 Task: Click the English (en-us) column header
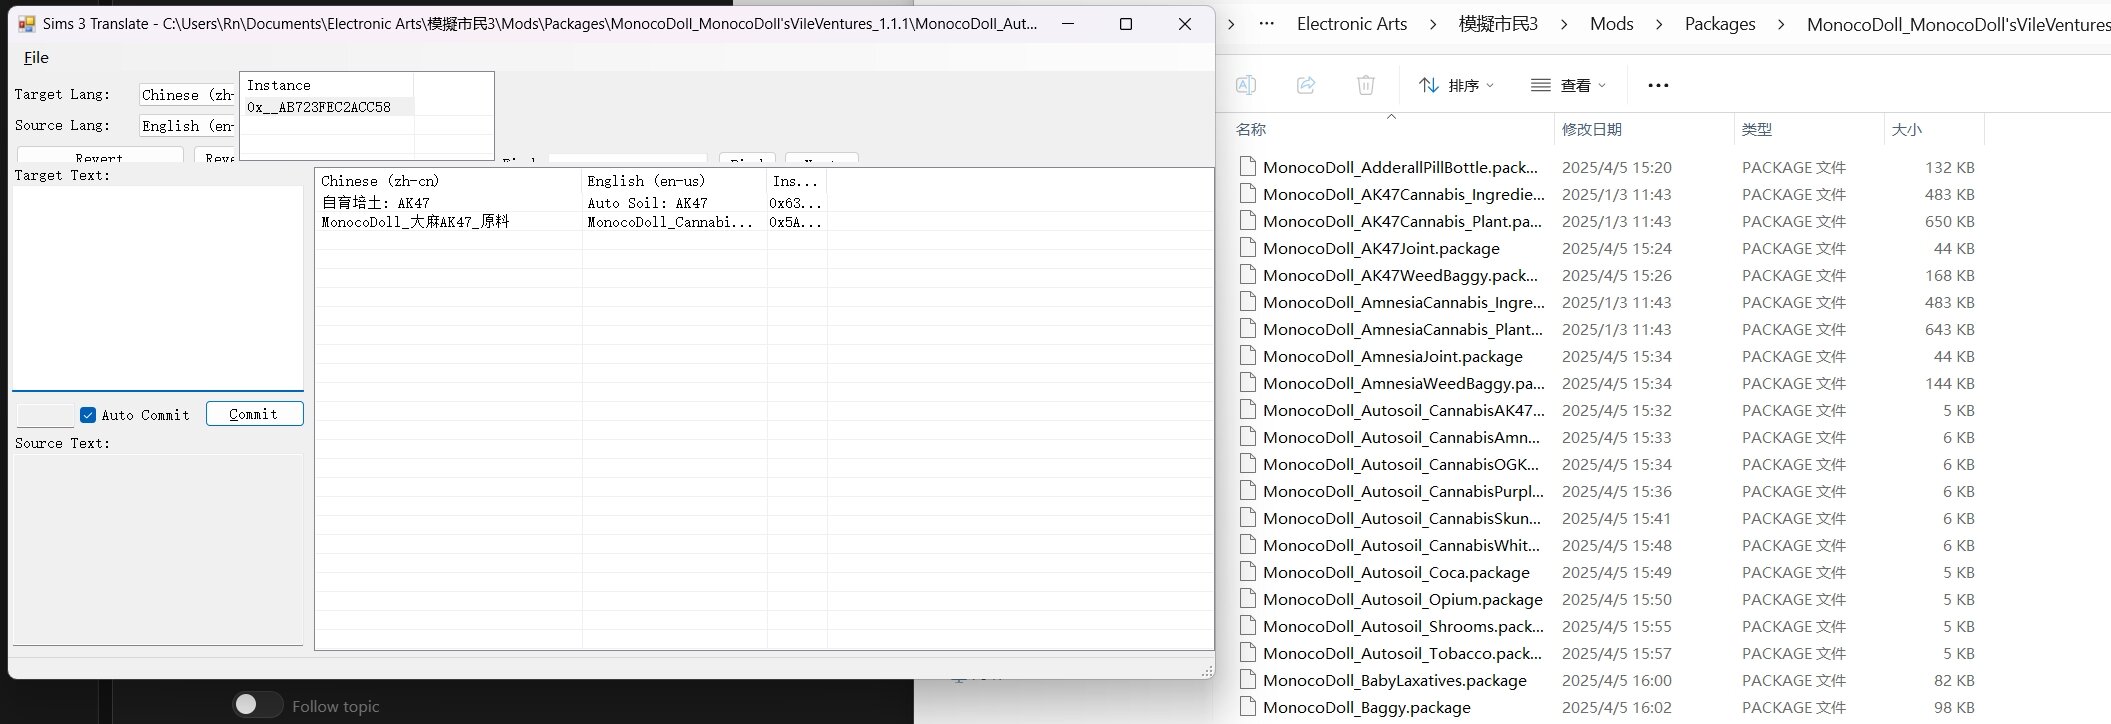(x=674, y=181)
